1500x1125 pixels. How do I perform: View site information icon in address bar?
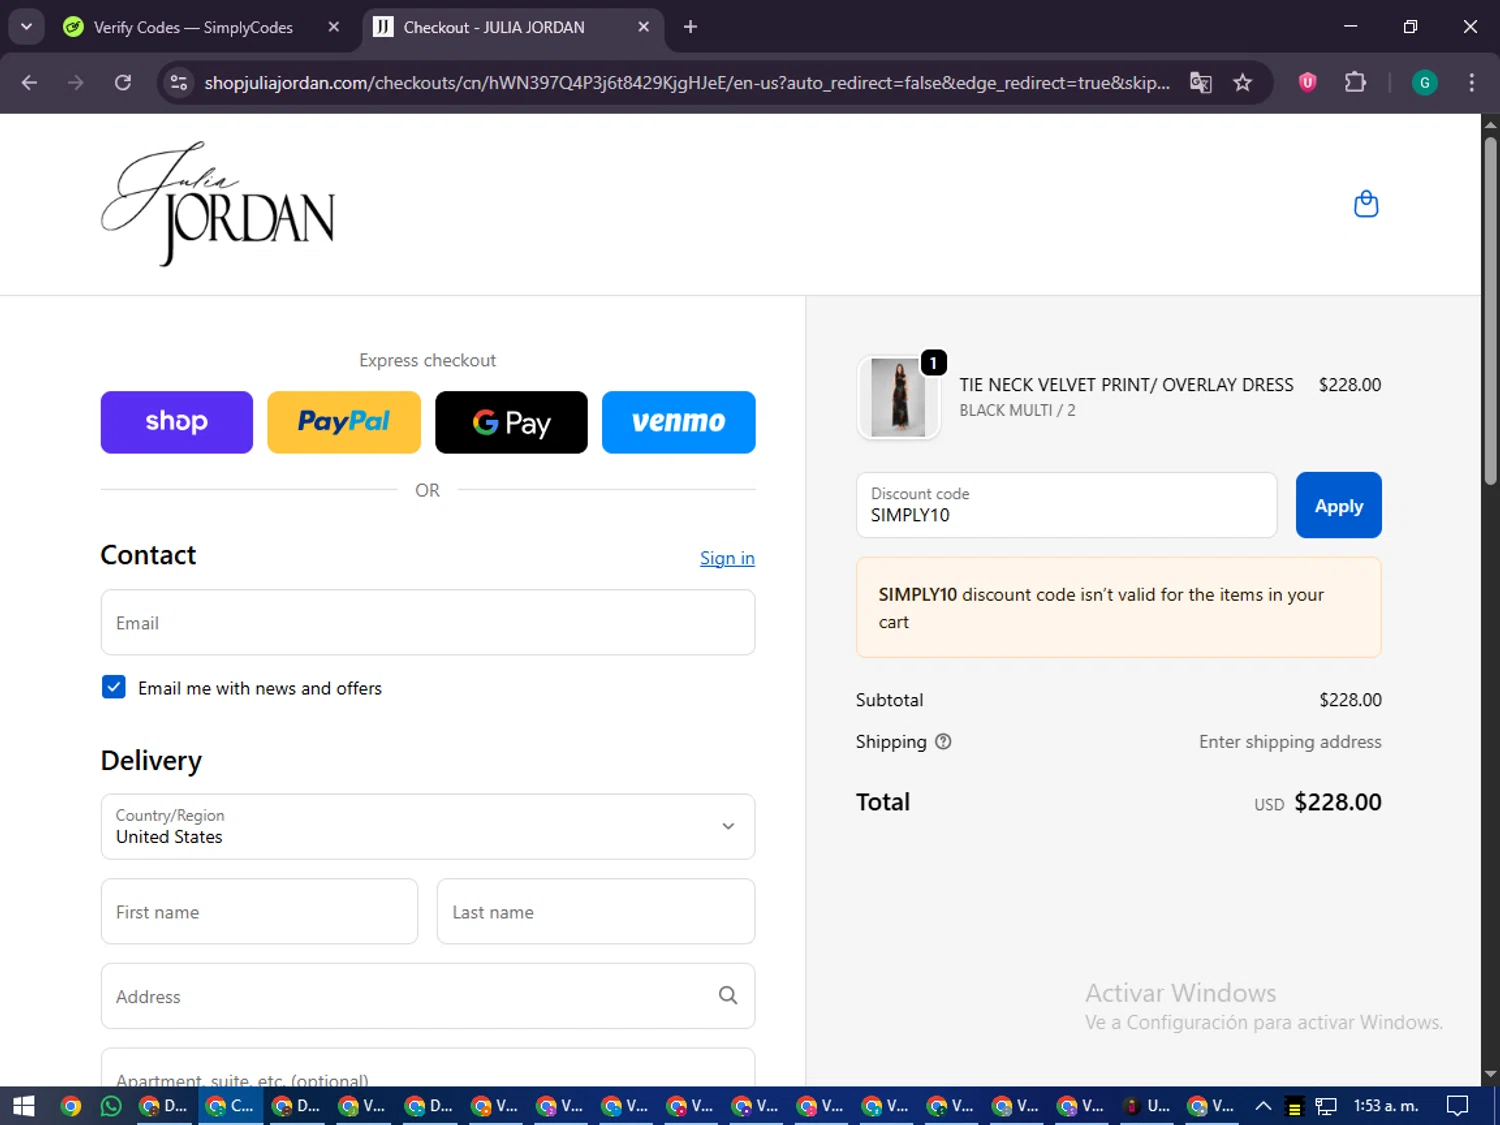click(x=179, y=83)
